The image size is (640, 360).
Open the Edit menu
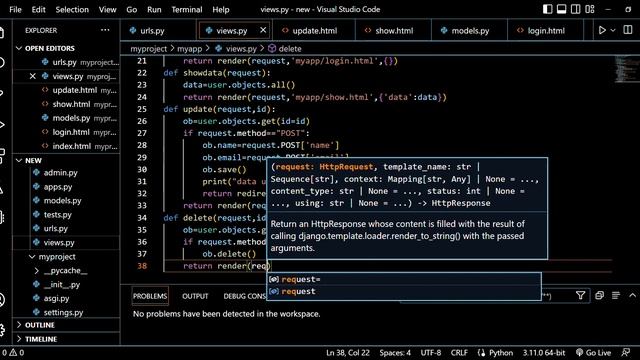[38, 9]
